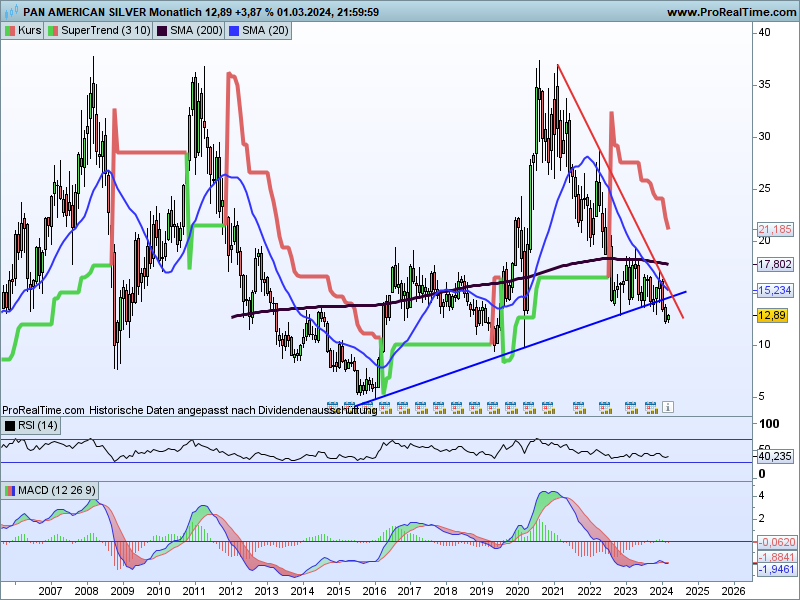800x600 pixels.
Task: Select the SMA (20) legend label
Action: (x=265, y=31)
